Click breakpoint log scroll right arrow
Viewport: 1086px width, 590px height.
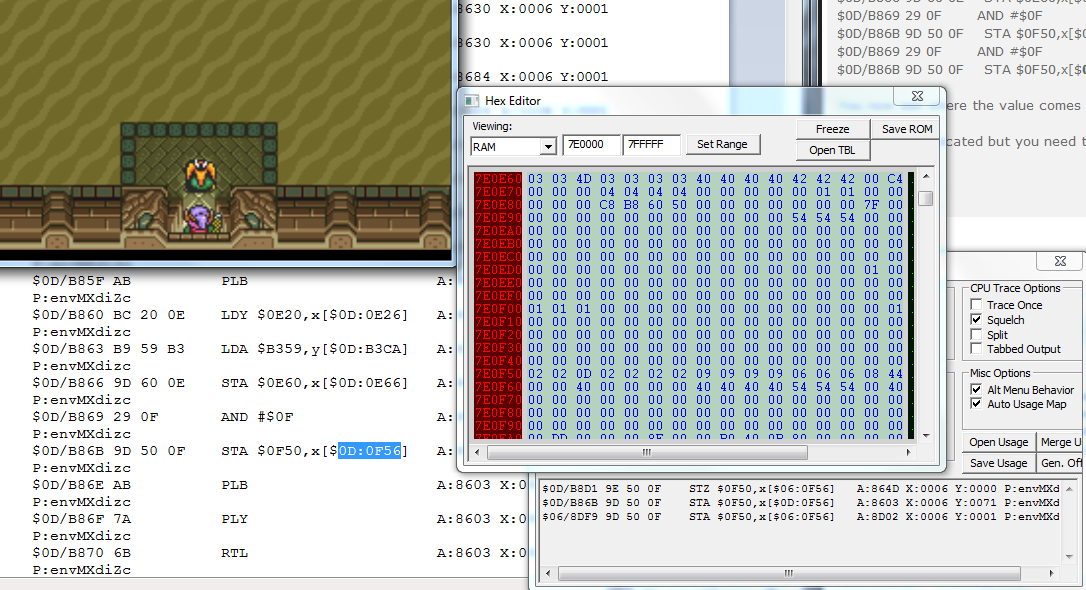[1051, 573]
